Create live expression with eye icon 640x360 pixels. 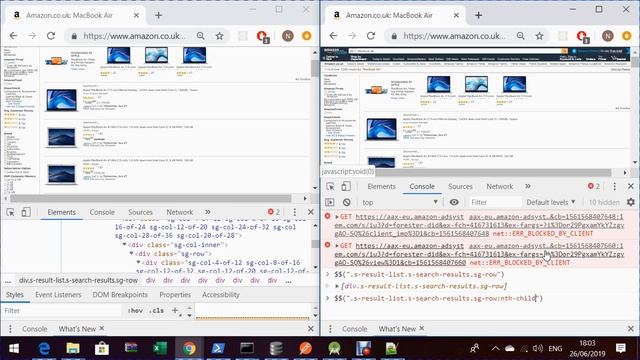(454, 202)
